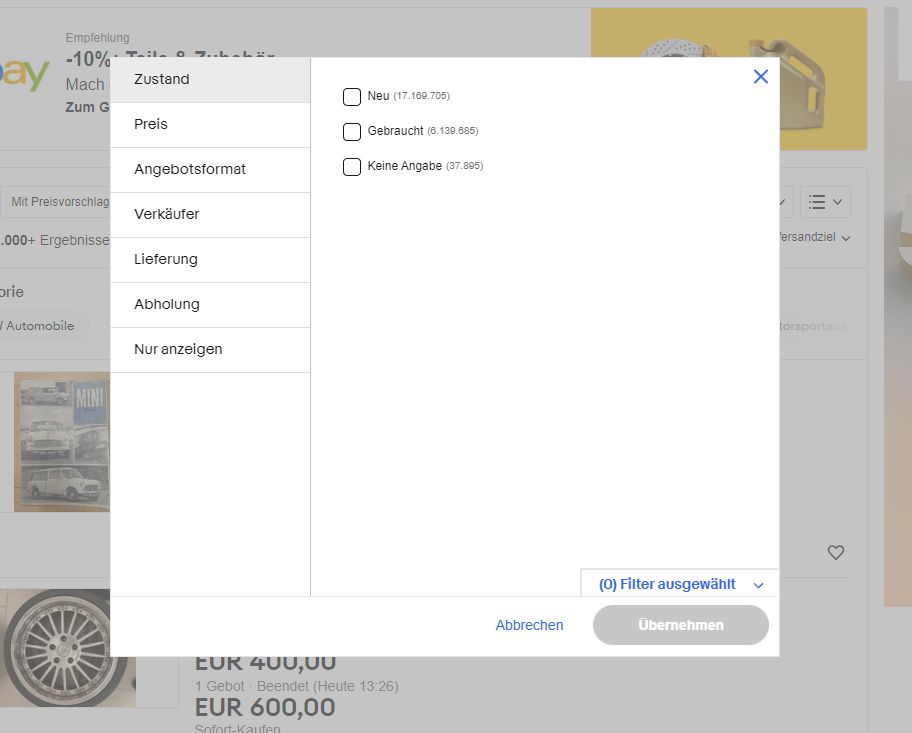
Task: Close the filter dialog with X
Action: tap(760, 77)
